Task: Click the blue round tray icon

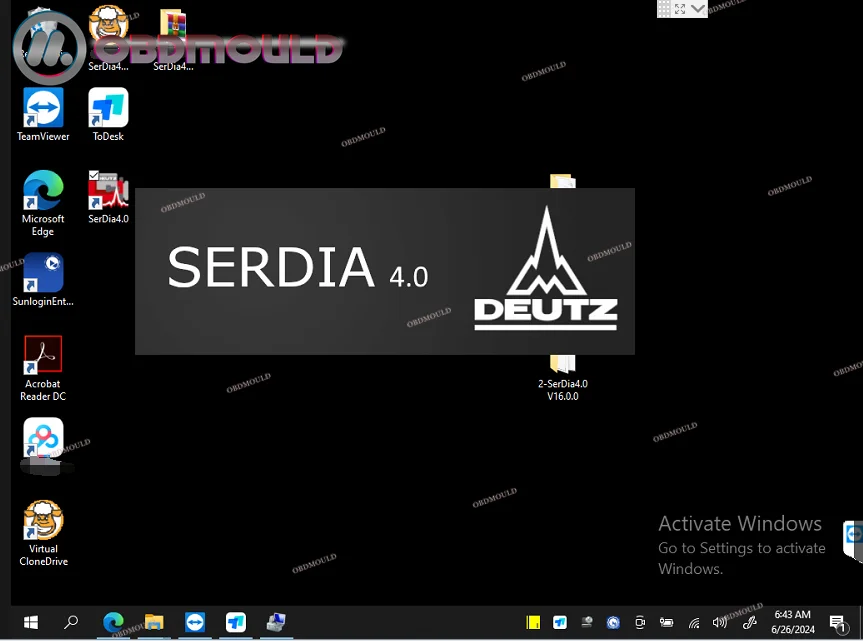Action: tap(613, 622)
